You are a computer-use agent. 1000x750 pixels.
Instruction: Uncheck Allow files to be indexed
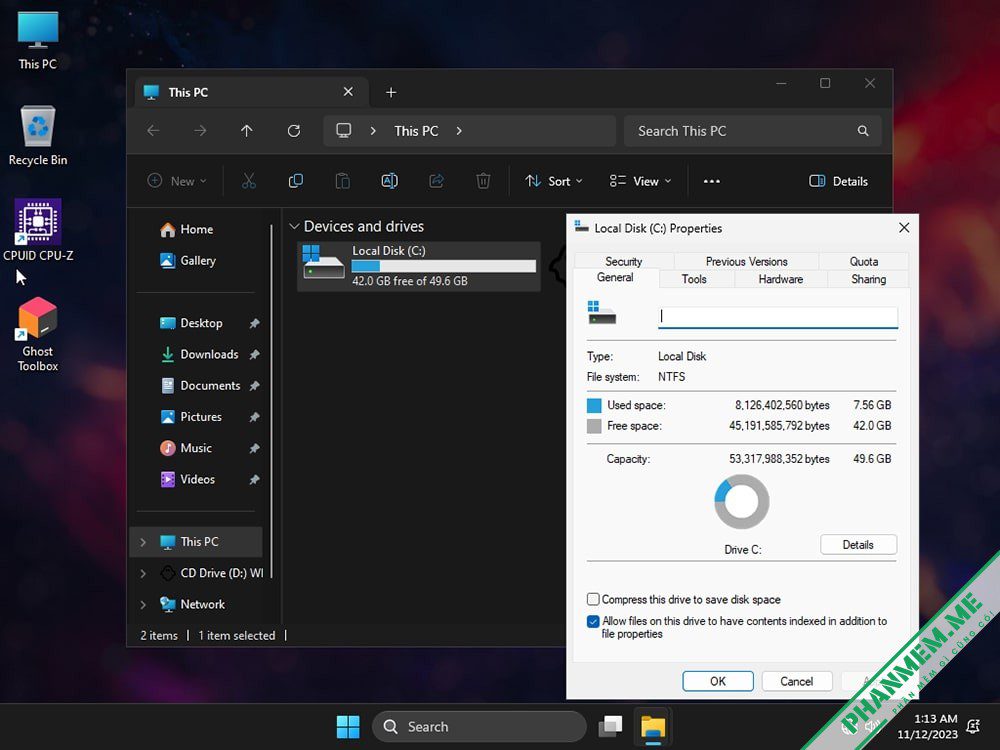click(593, 621)
